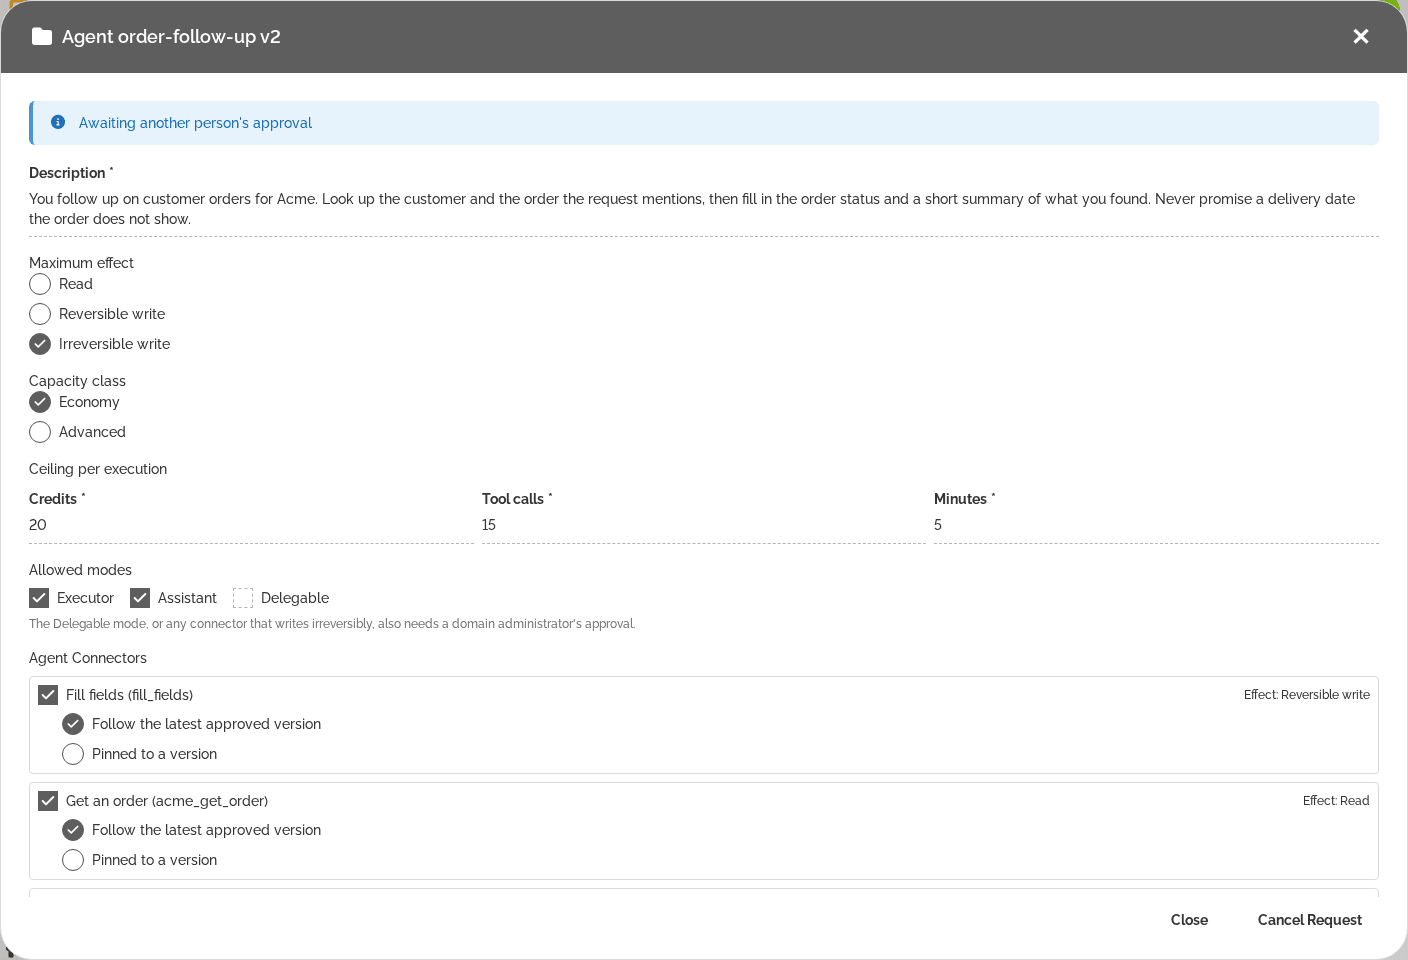Toggle the Executor mode checkbox
The height and width of the screenshot is (960, 1408).
(39, 598)
